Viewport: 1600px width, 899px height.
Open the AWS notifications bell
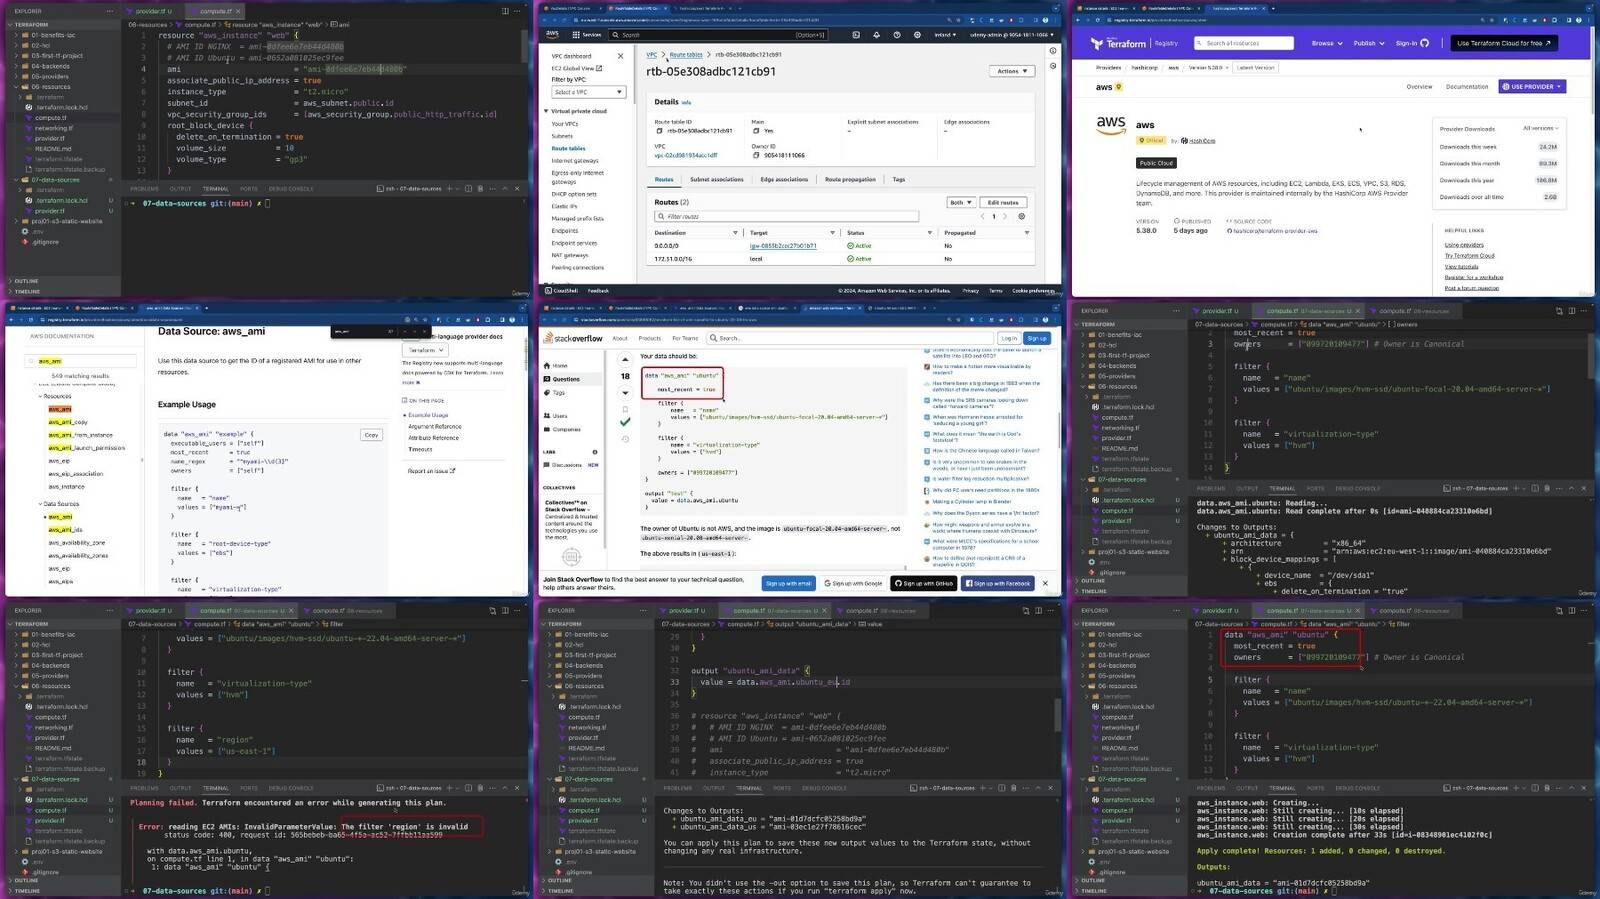click(x=877, y=35)
